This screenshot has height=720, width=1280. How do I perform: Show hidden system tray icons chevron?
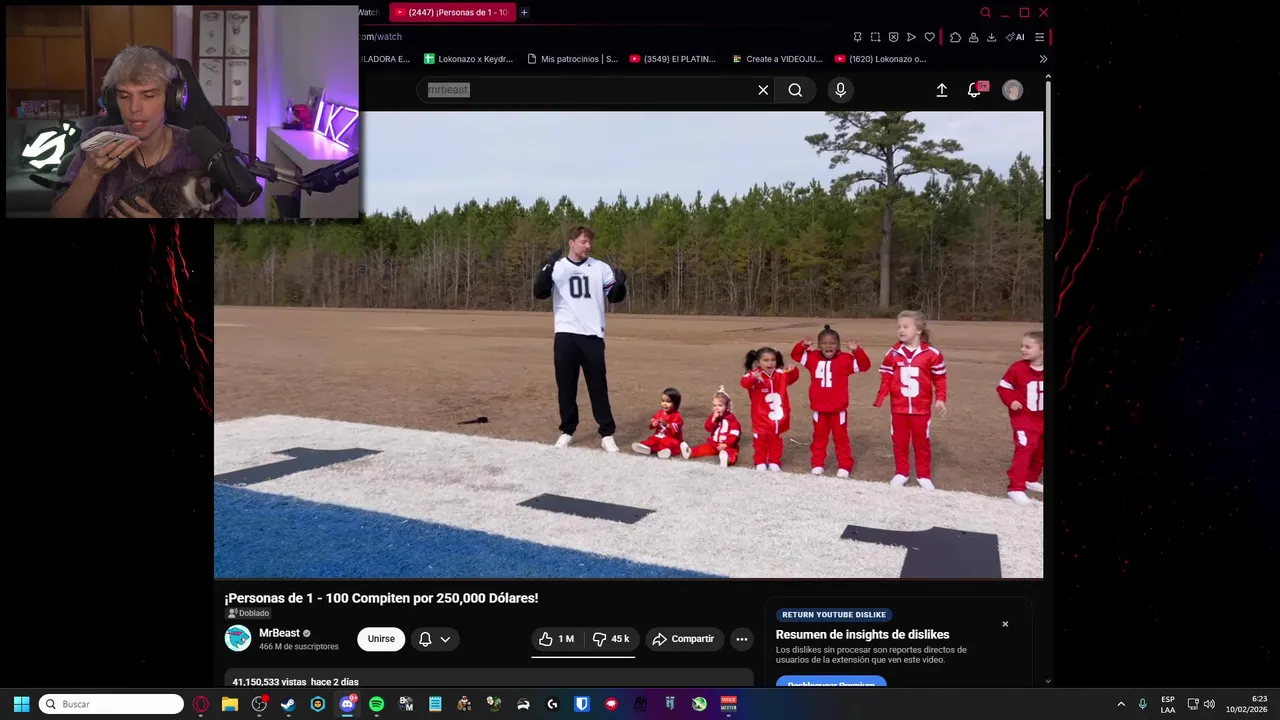pos(1121,704)
